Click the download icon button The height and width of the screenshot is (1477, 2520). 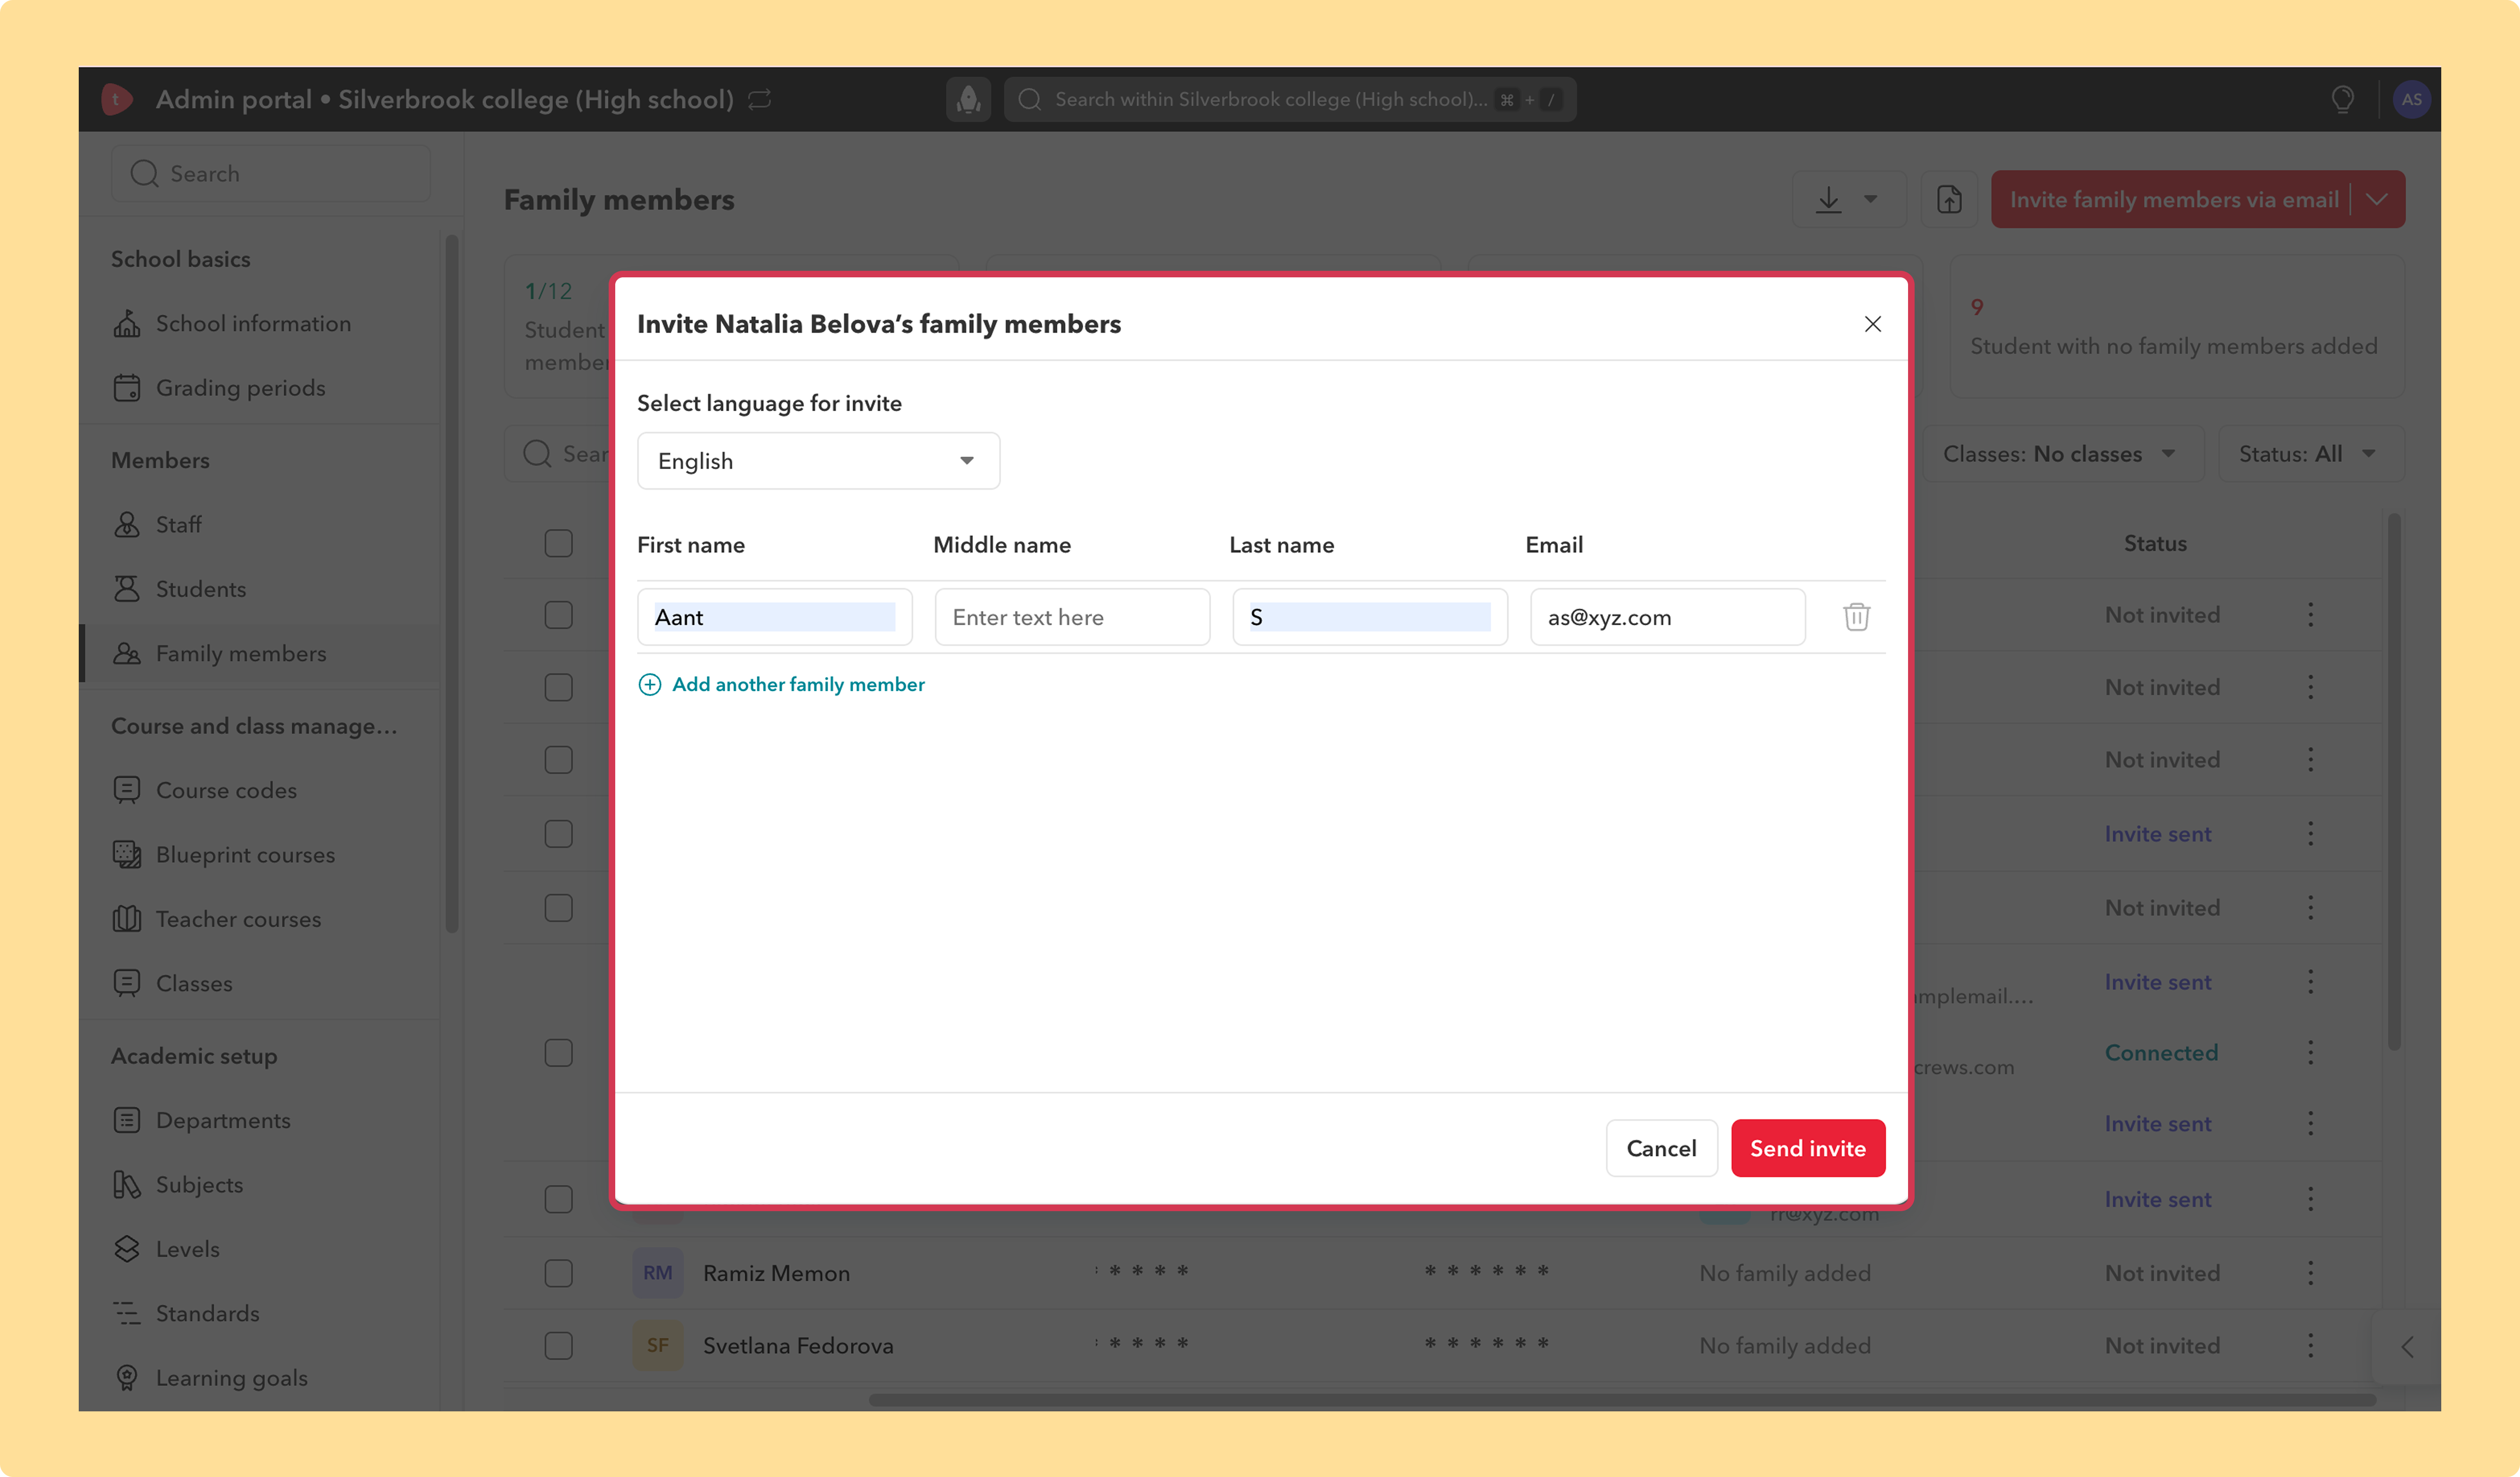pos(1828,199)
